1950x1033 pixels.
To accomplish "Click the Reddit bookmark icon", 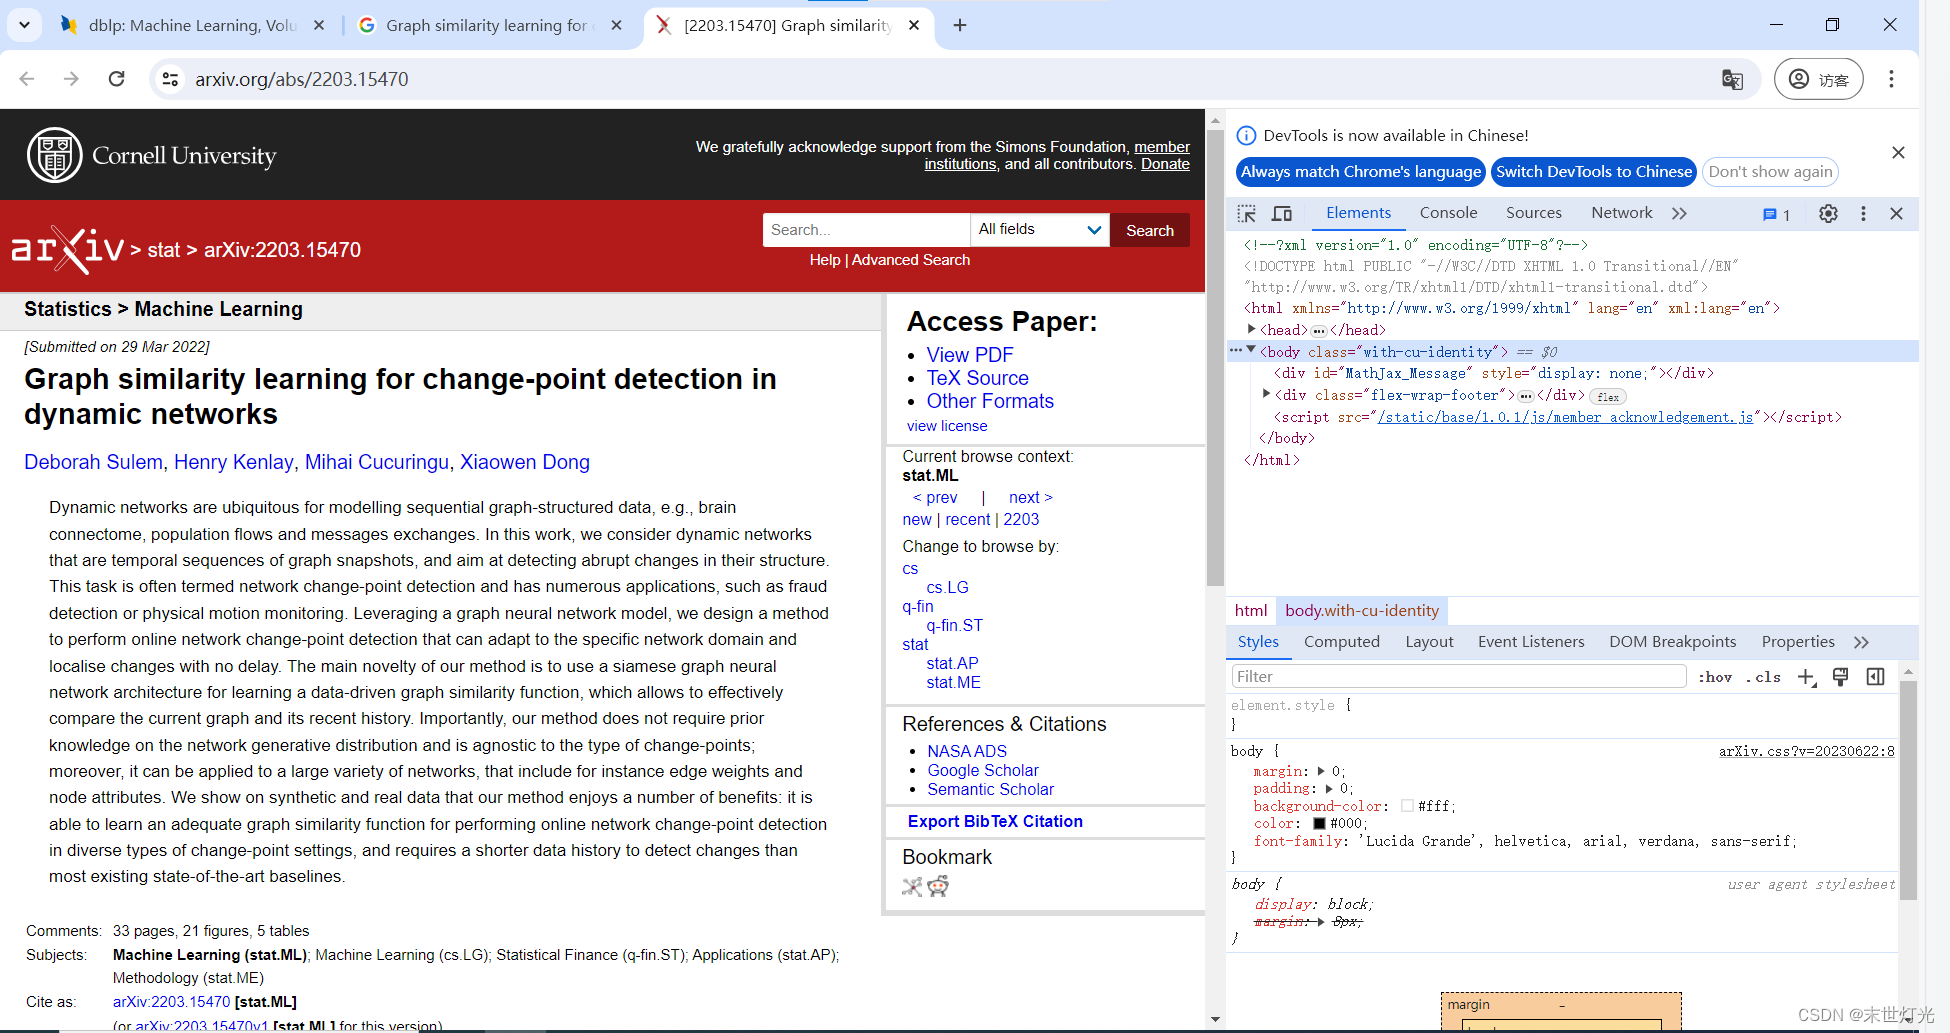I will (x=938, y=886).
